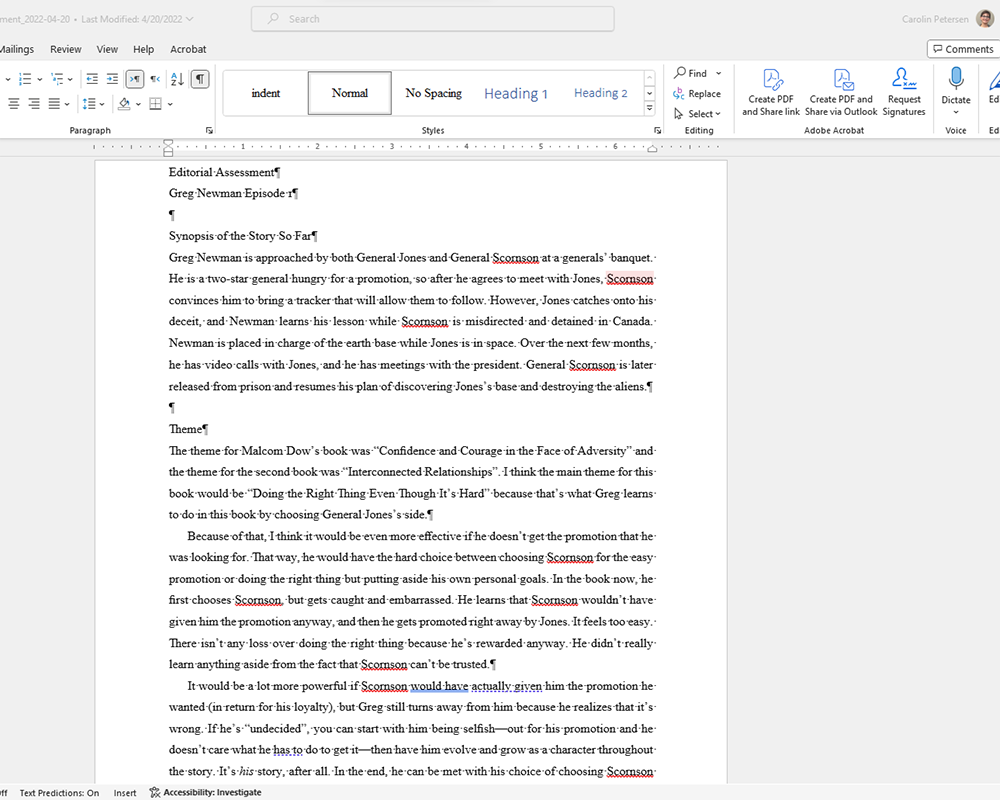Click Text Predictions: On in status bar

[59, 792]
